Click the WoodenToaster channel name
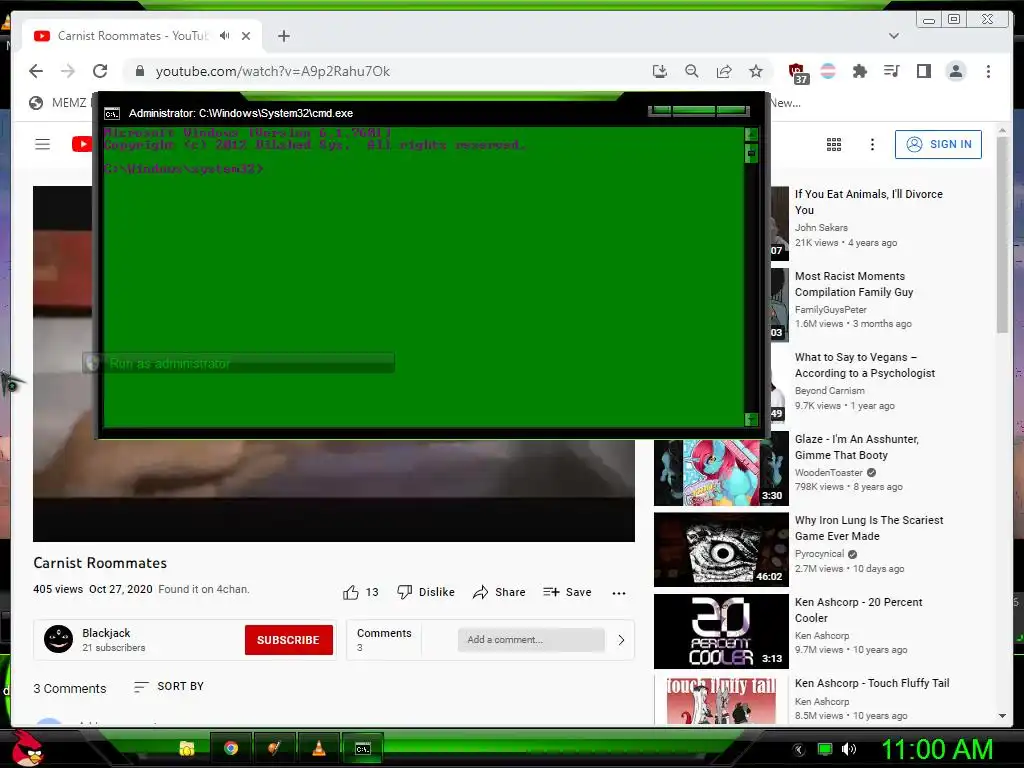The image size is (1024, 768). click(829, 472)
